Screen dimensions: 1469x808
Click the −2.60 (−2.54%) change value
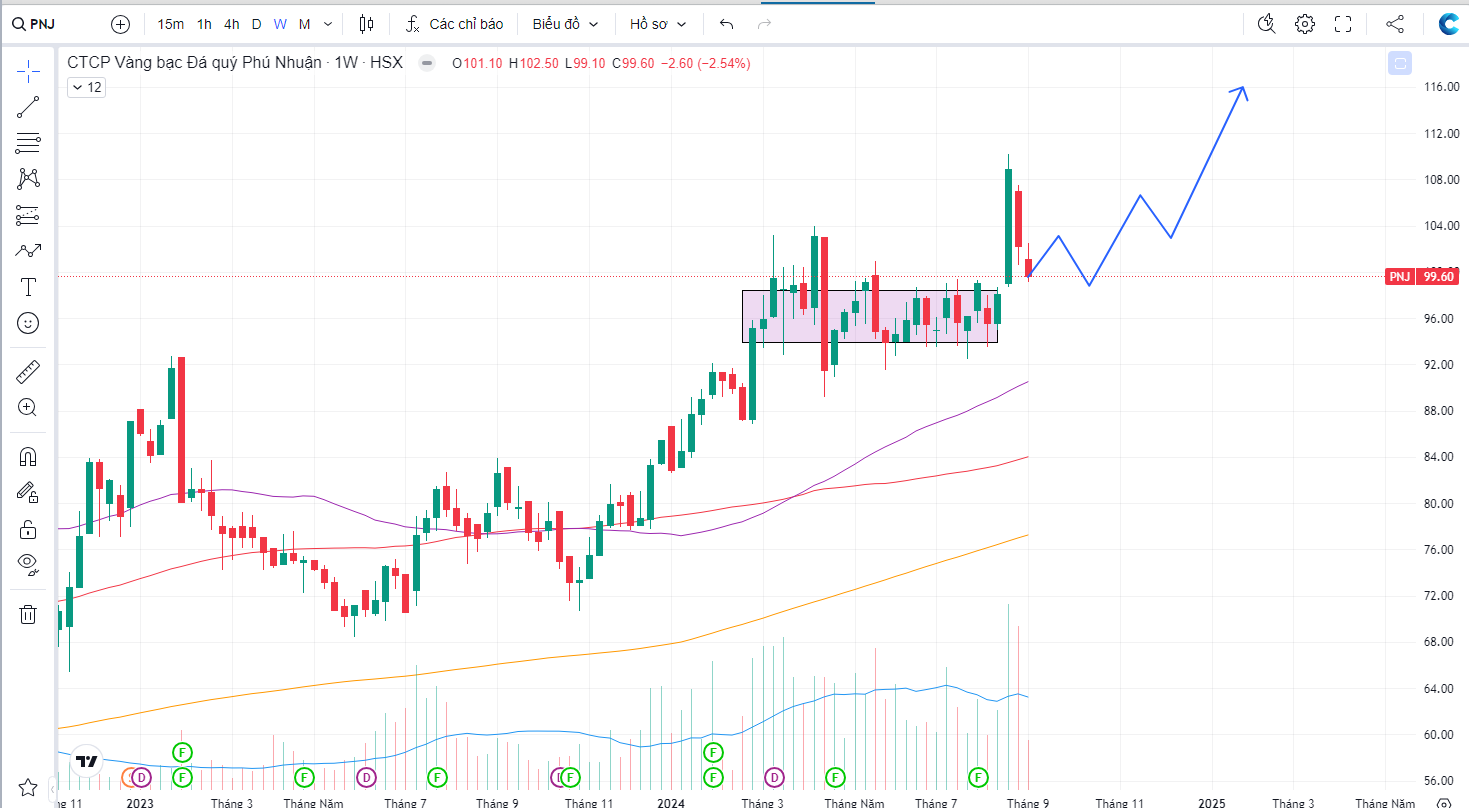click(708, 63)
